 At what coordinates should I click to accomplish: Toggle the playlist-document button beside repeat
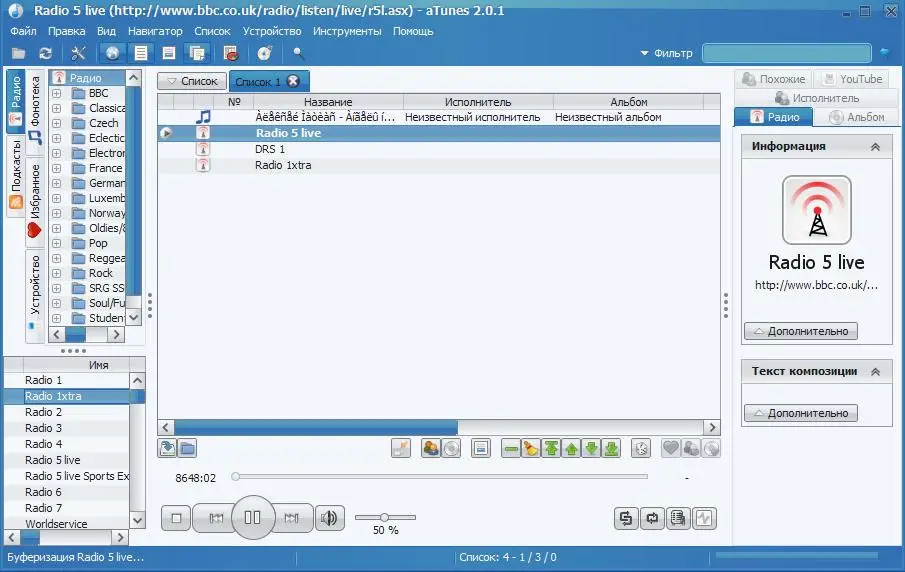point(678,518)
